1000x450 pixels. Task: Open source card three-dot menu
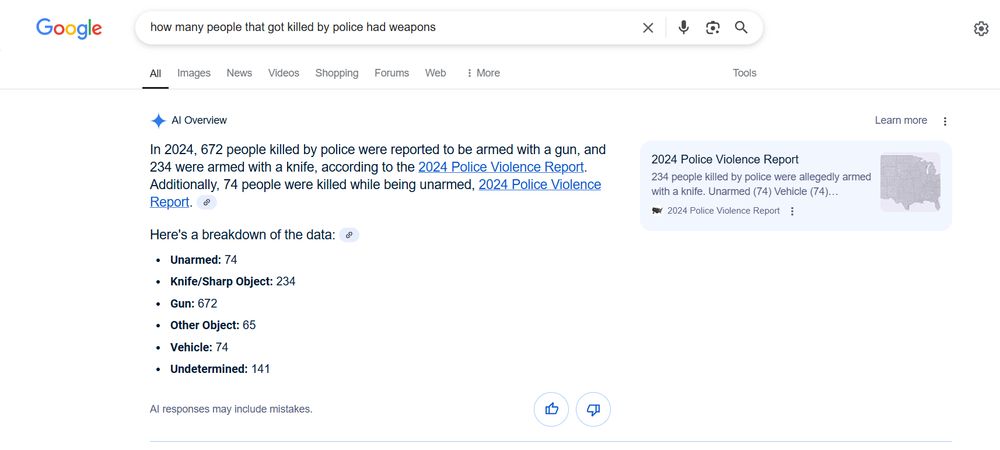(x=792, y=211)
